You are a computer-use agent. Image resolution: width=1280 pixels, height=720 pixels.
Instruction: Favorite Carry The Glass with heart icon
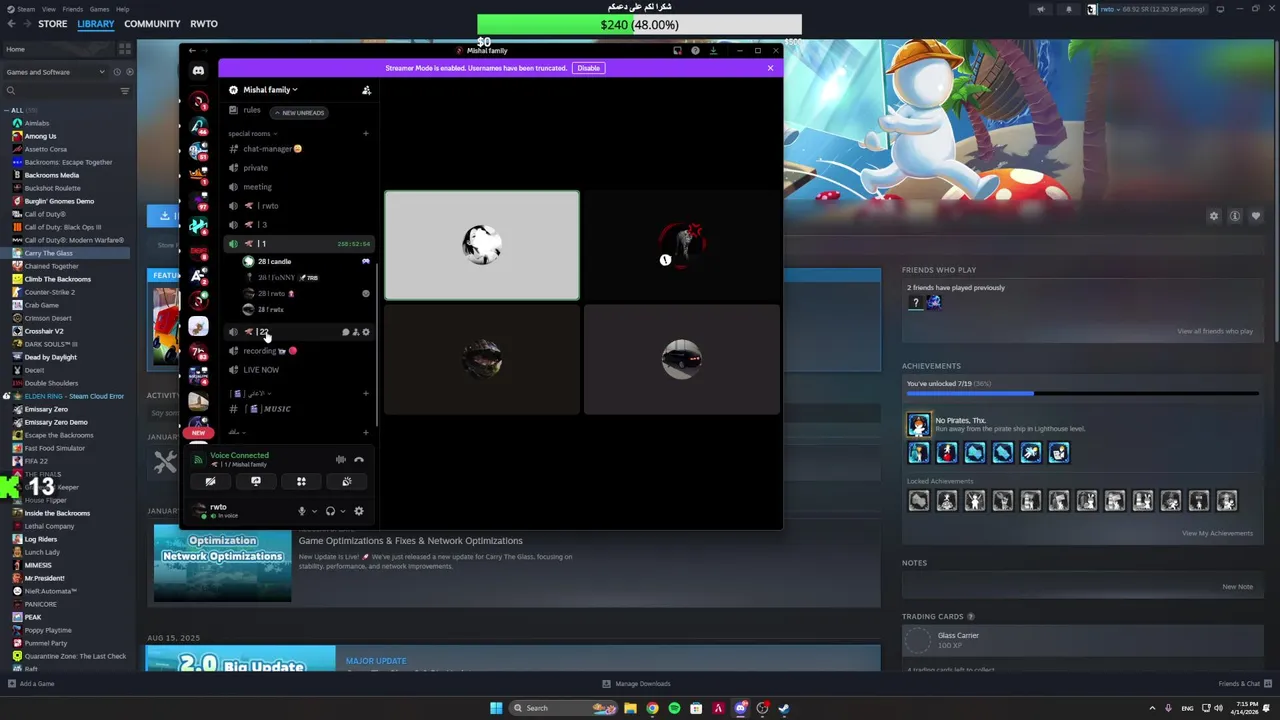pos(1256,216)
